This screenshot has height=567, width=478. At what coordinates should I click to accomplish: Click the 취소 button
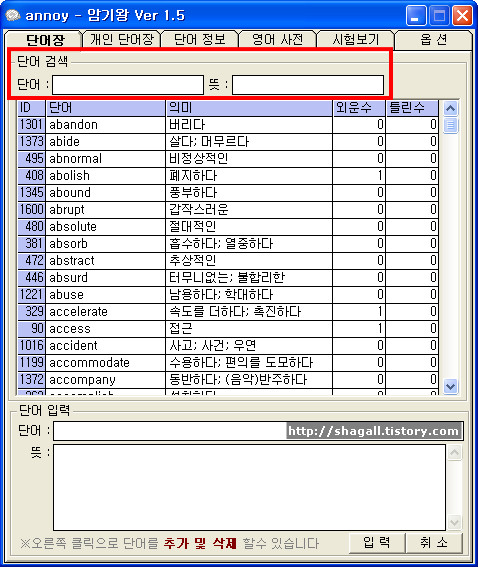coord(434,543)
